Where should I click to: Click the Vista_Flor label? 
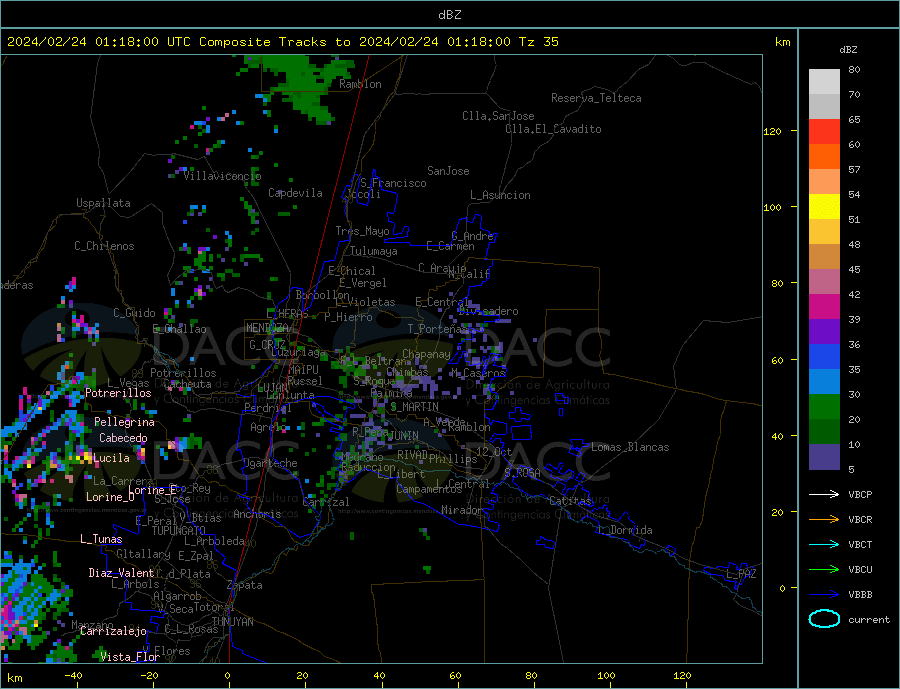130,657
